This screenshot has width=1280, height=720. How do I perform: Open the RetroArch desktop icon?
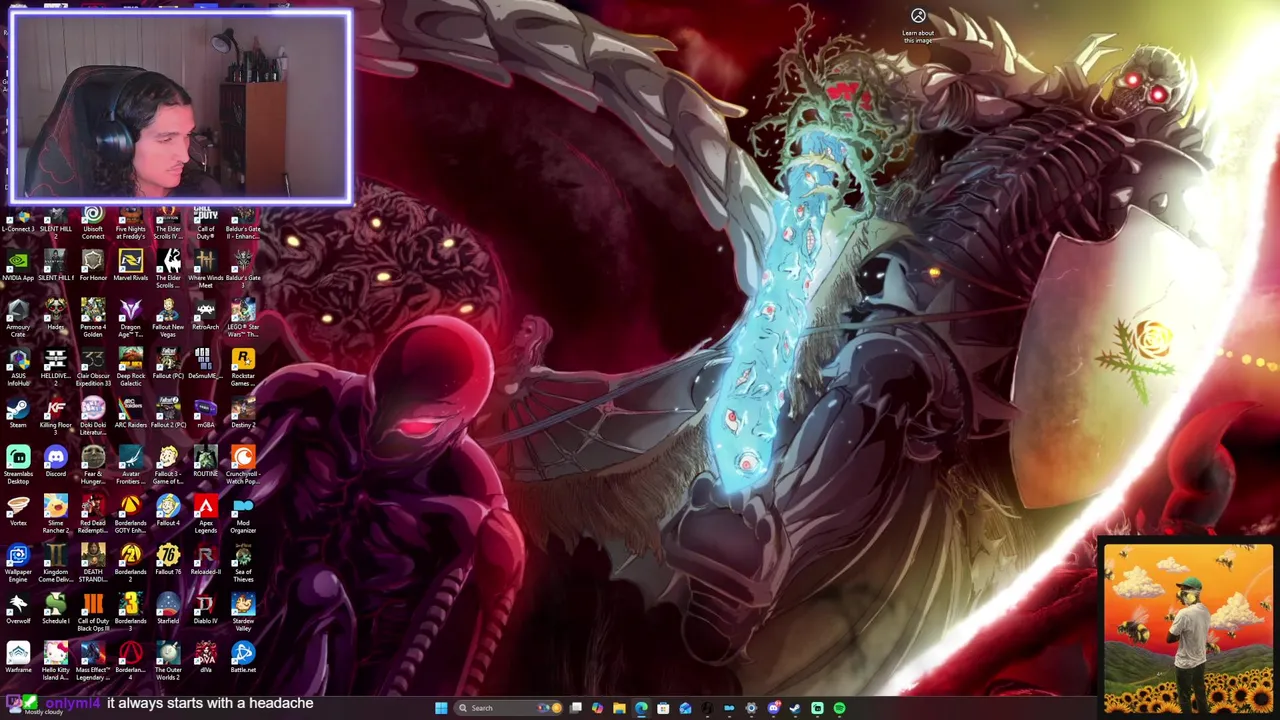[205, 316]
